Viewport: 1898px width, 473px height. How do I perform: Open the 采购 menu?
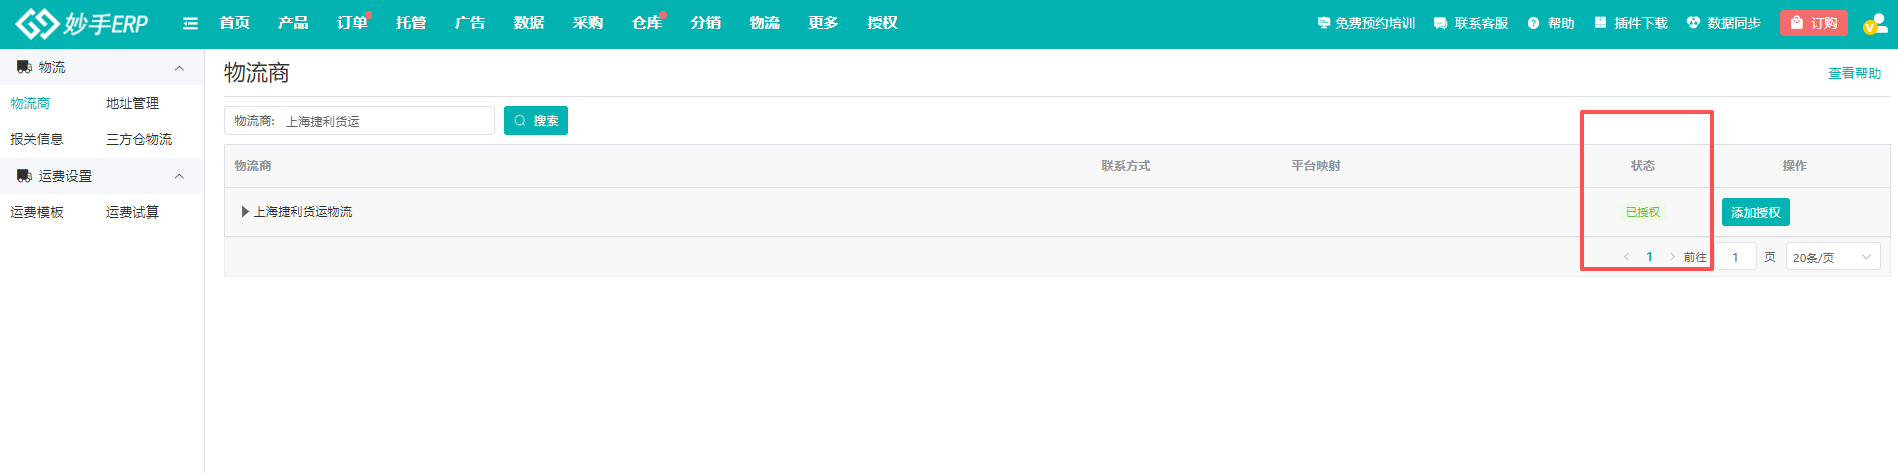588,23
